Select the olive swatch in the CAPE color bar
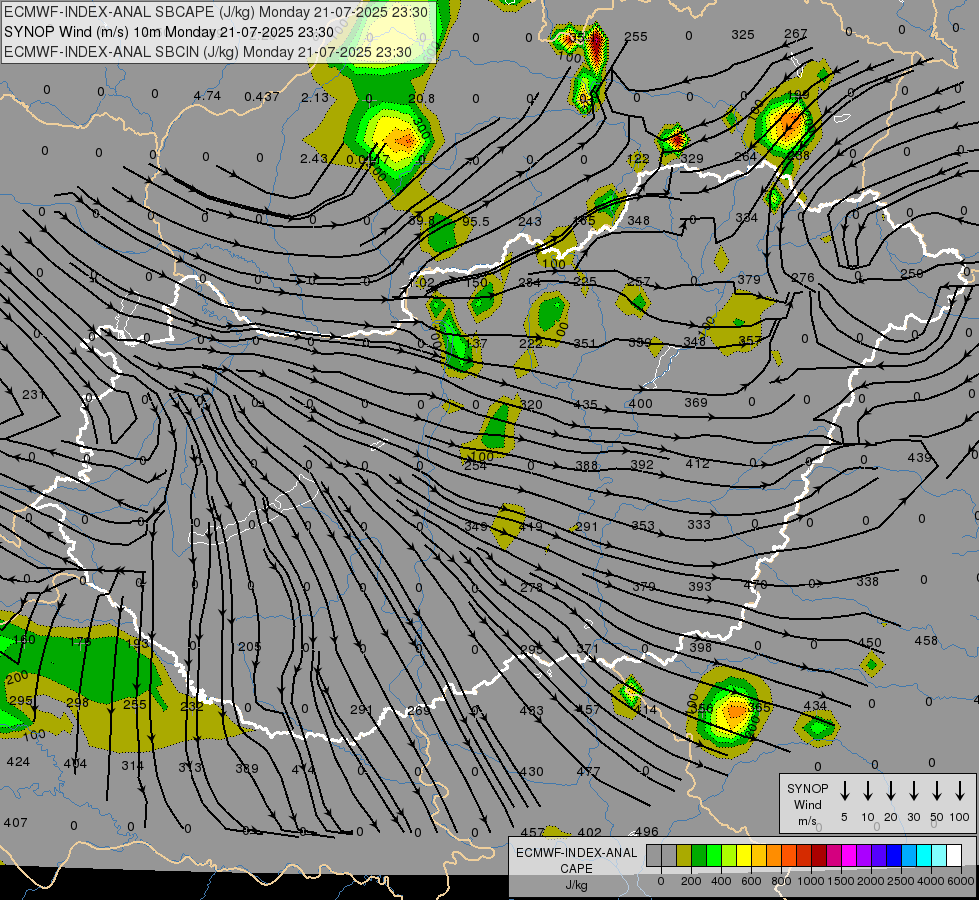The image size is (979, 900). click(684, 856)
